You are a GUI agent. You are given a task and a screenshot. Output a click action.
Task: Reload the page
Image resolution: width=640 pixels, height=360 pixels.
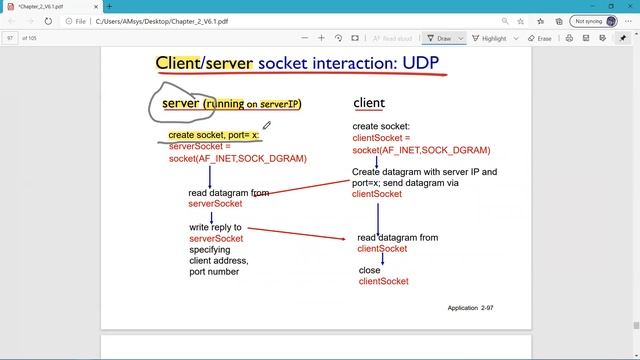pos(48,21)
